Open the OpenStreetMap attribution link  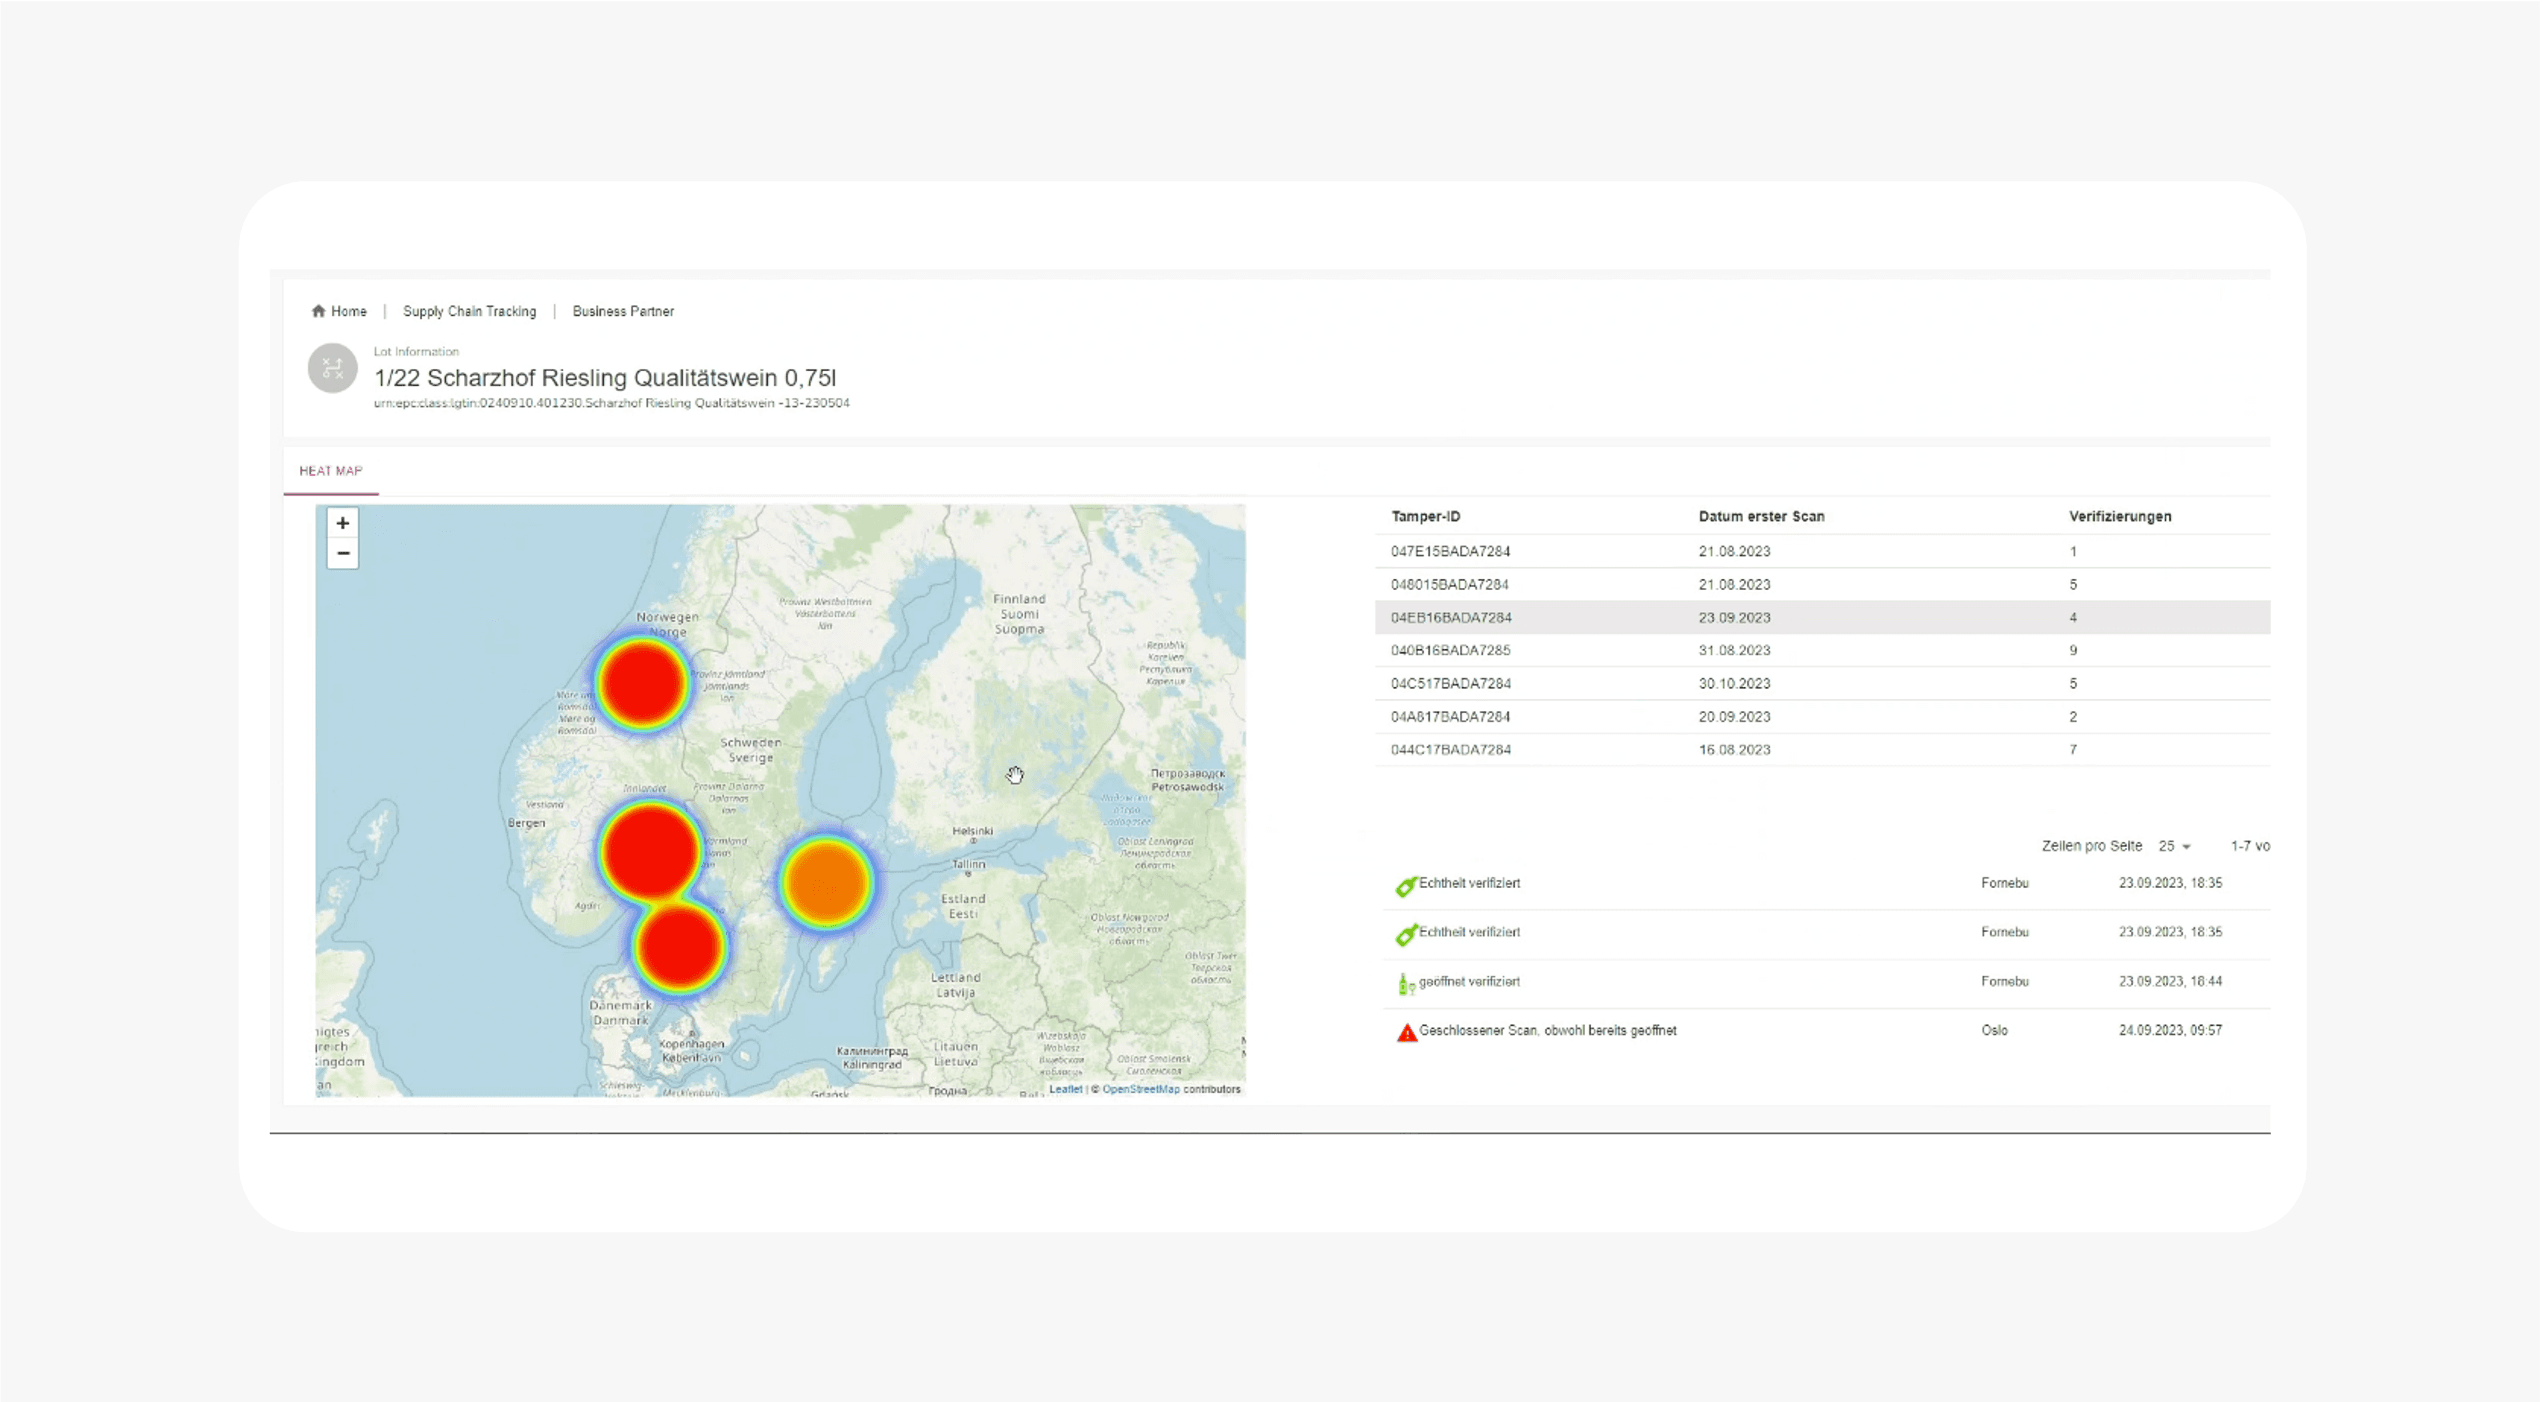pyautogui.click(x=1140, y=1089)
